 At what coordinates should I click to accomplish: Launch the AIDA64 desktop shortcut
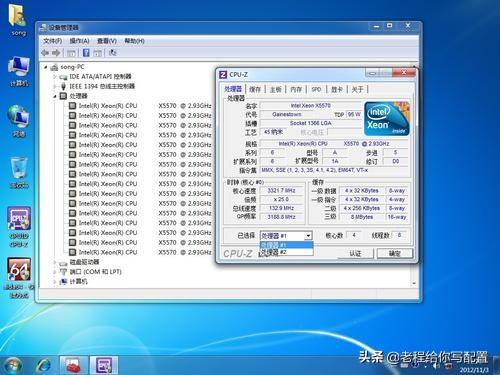[19, 278]
